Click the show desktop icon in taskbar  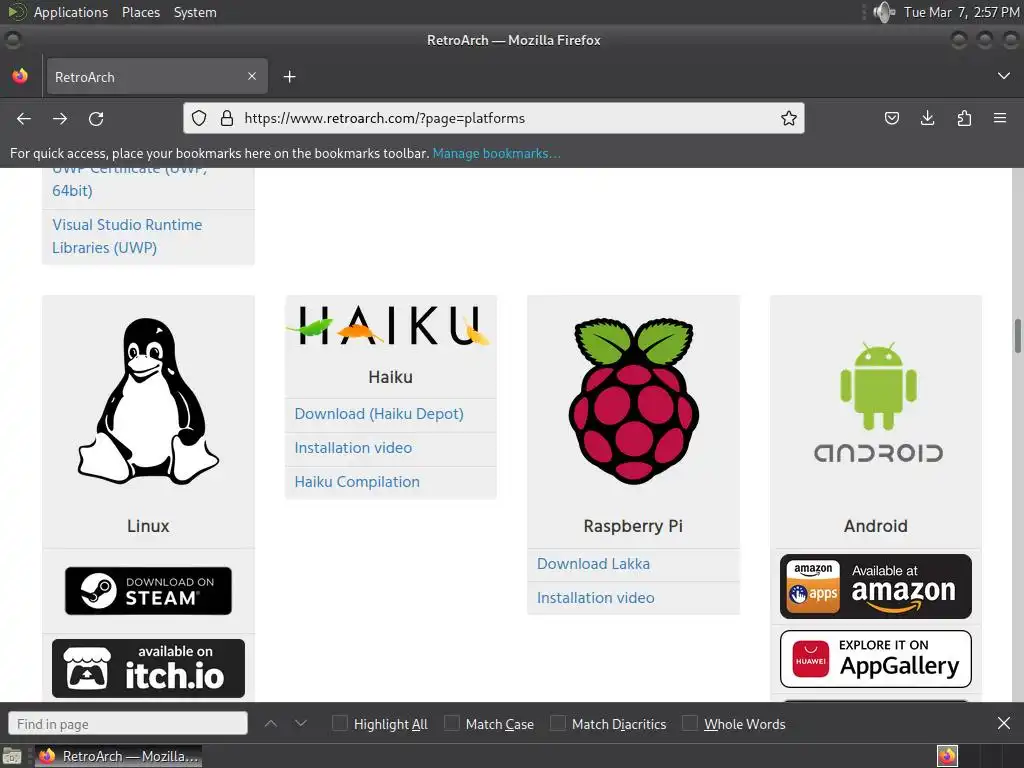pyautogui.click(x=12, y=756)
